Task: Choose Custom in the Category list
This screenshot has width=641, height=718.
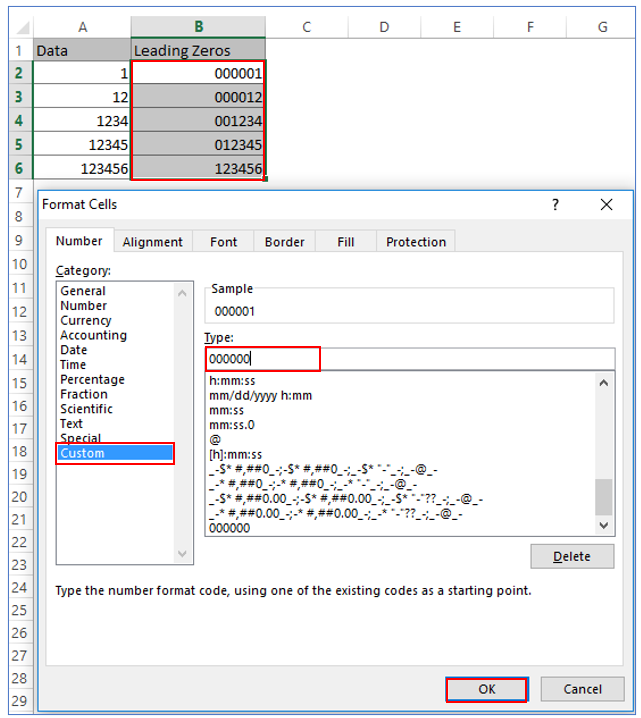Action: [x=114, y=453]
